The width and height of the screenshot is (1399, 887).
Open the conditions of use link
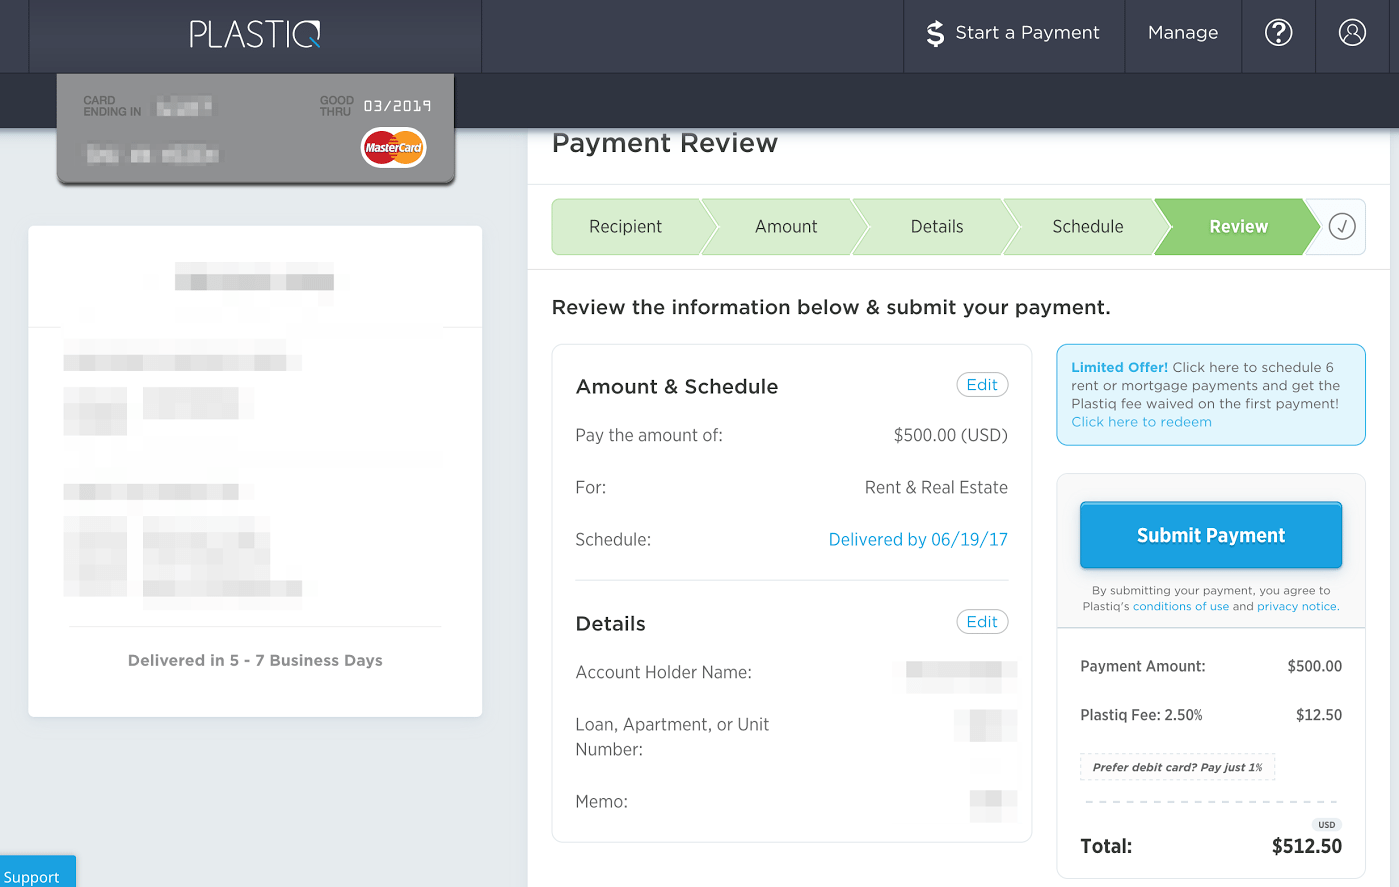point(1181,606)
